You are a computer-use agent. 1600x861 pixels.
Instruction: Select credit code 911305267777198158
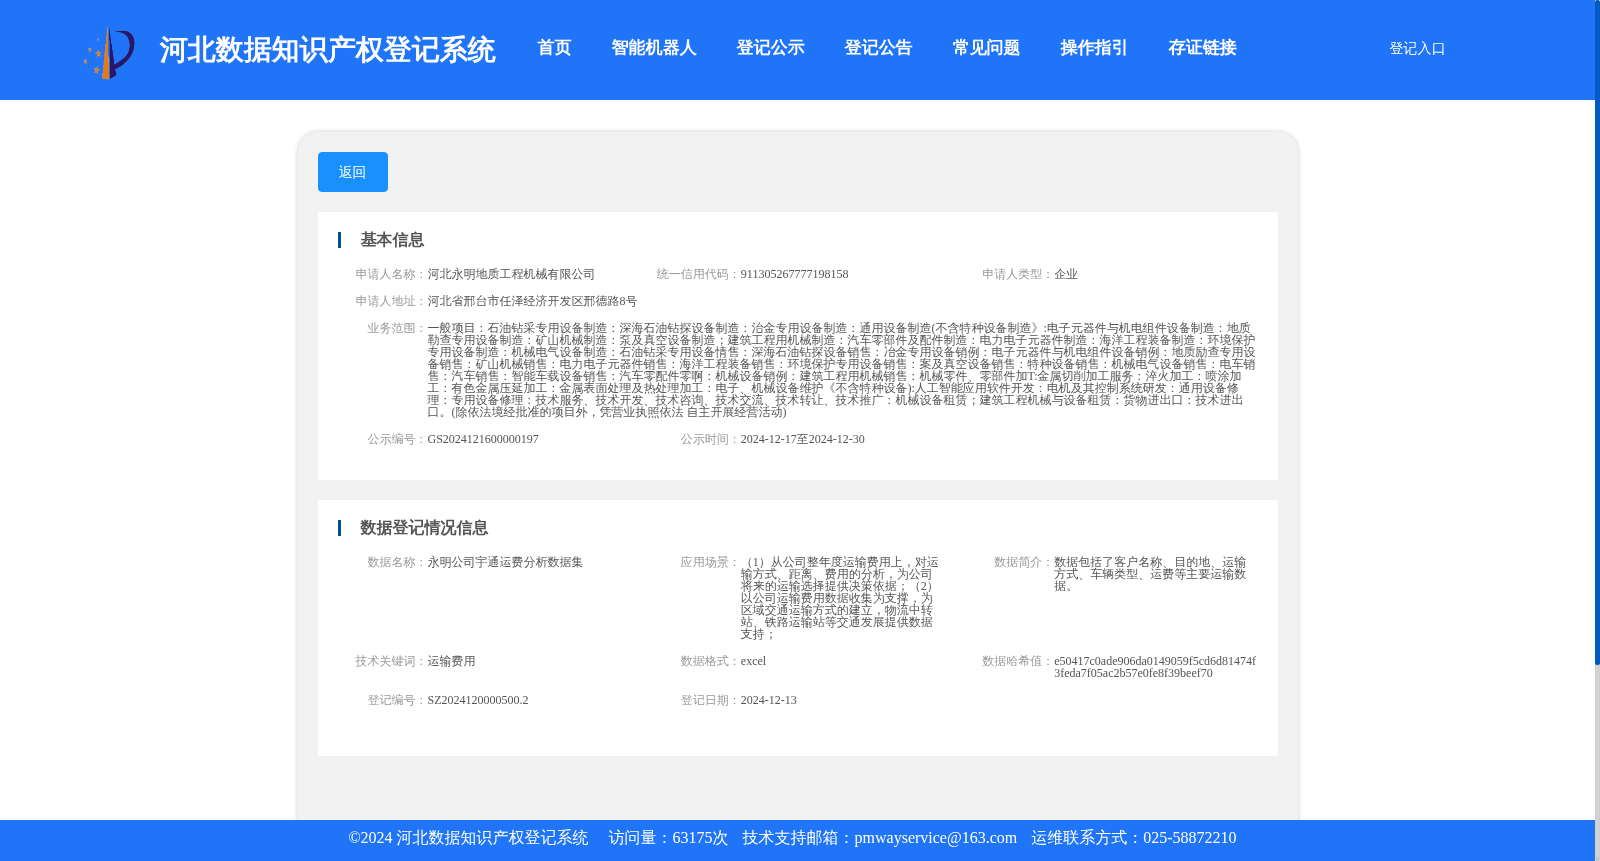(x=794, y=274)
